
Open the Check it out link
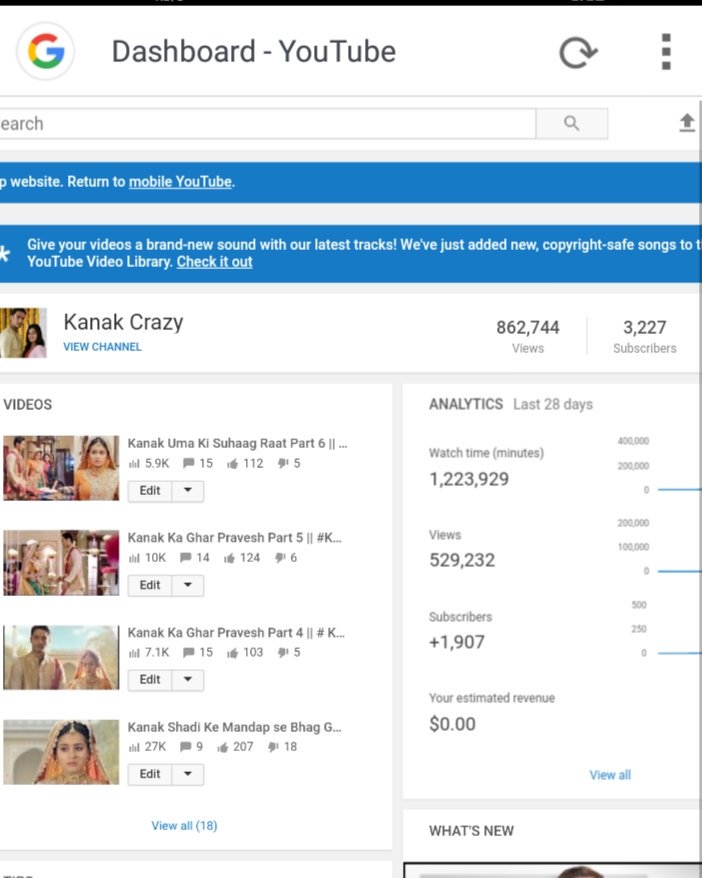[x=214, y=261]
